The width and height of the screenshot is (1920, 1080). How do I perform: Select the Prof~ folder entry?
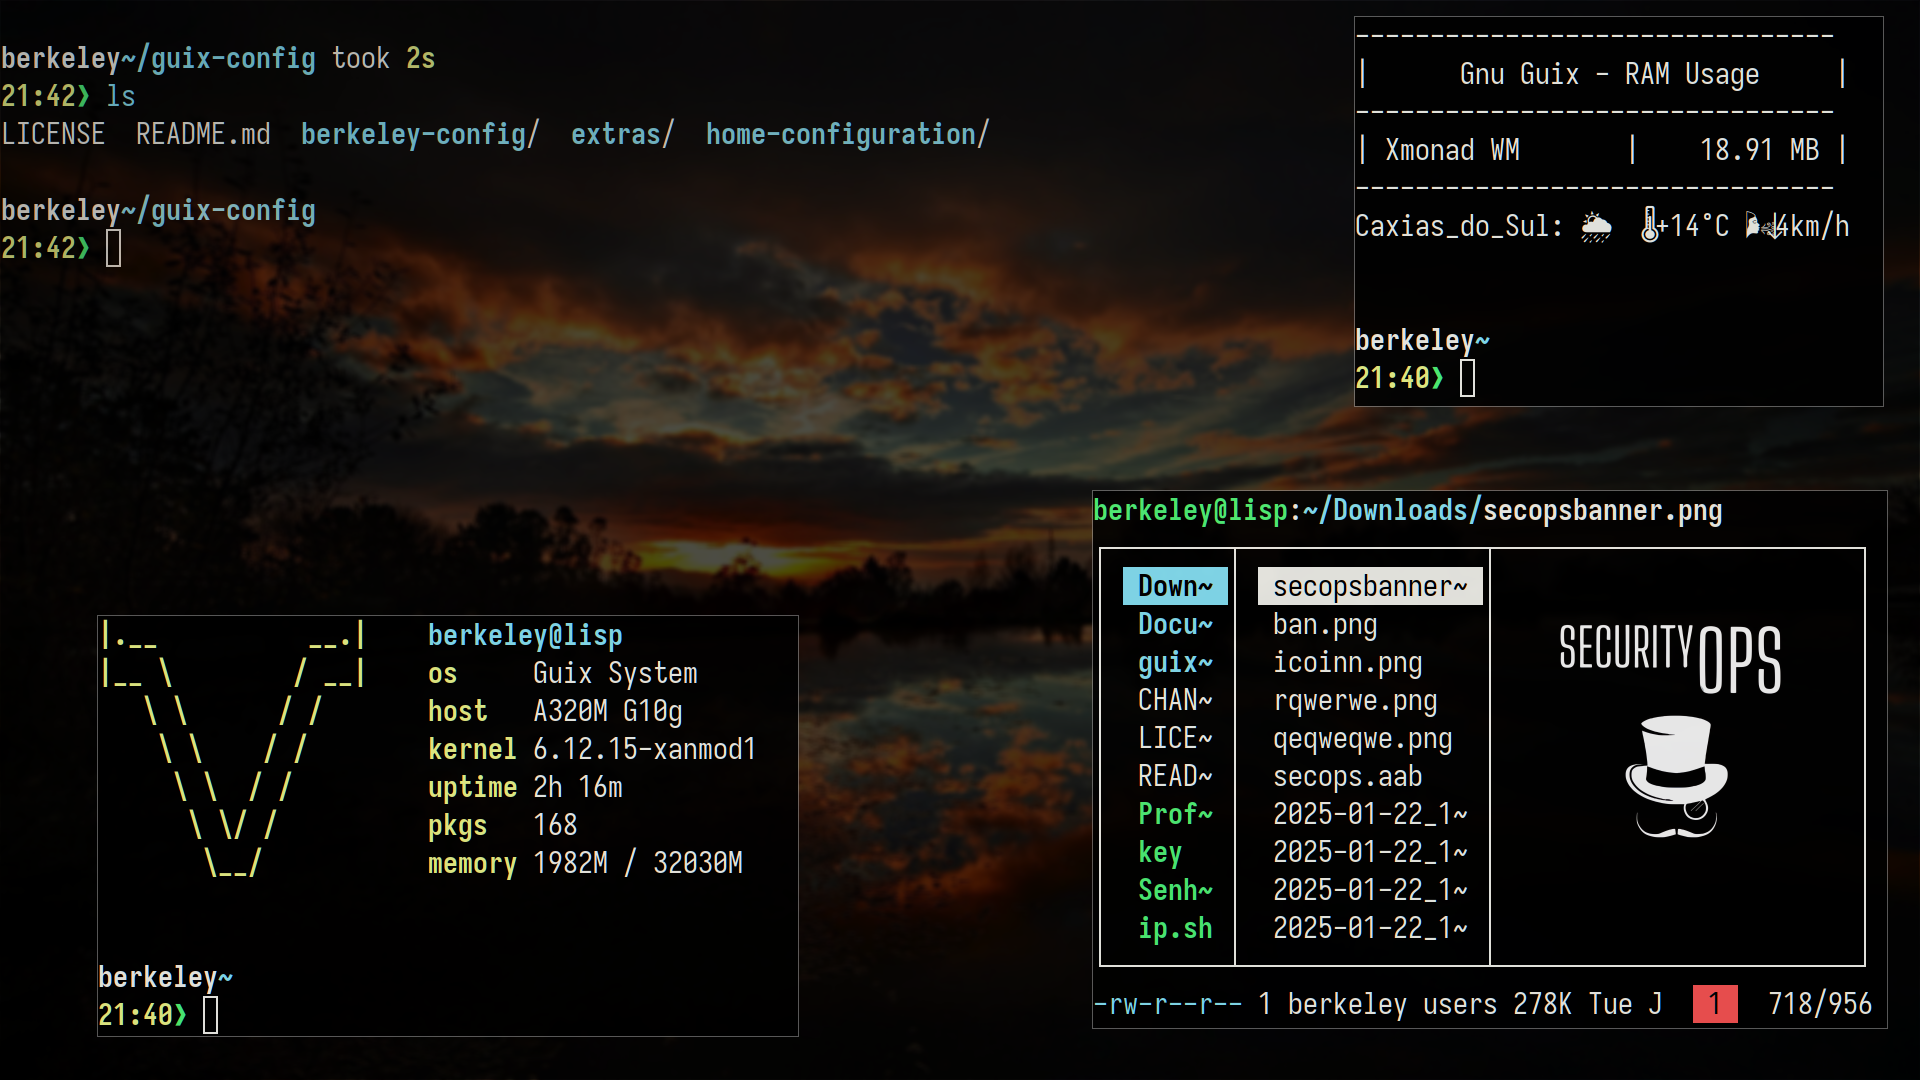pos(1175,814)
